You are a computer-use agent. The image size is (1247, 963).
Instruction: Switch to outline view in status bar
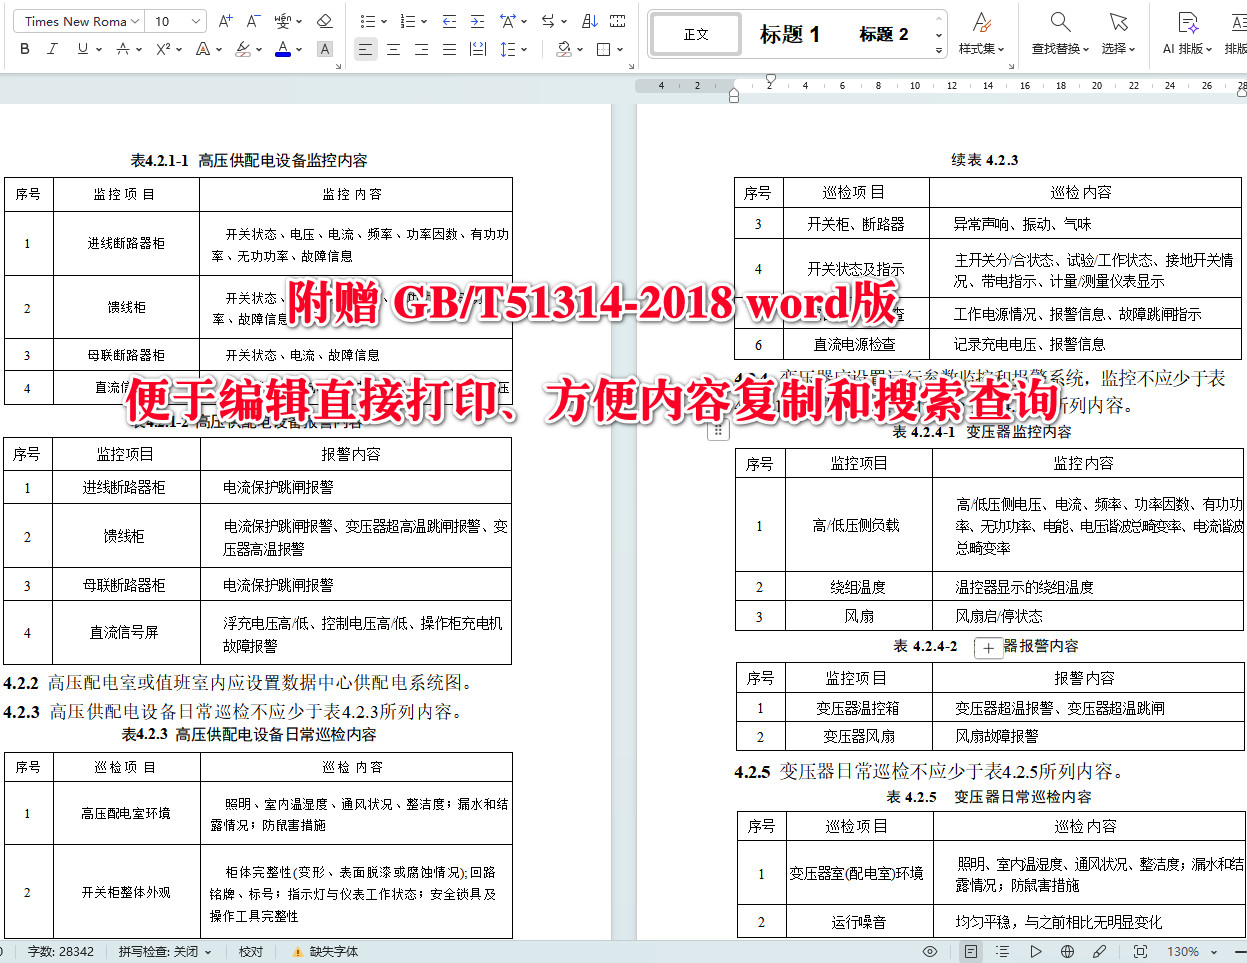(x=1003, y=951)
